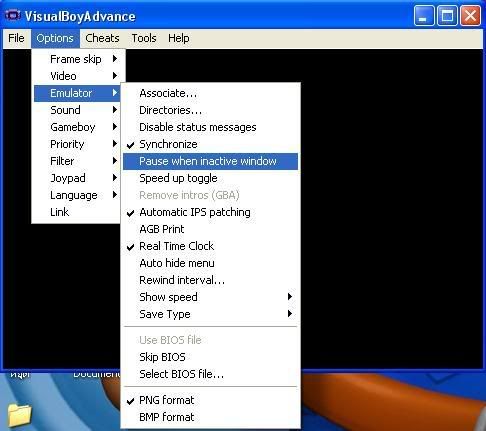Open the yellow folder on the desktop
The height and width of the screenshot is (431, 486).
pos(19,415)
